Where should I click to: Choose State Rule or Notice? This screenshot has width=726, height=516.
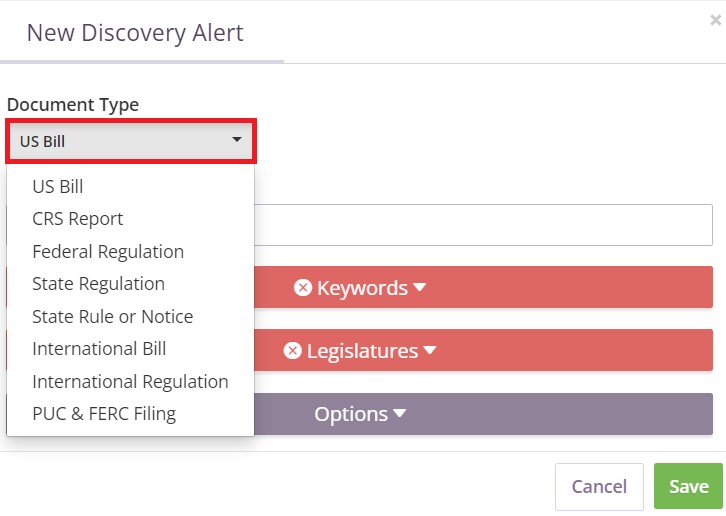tap(113, 316)
